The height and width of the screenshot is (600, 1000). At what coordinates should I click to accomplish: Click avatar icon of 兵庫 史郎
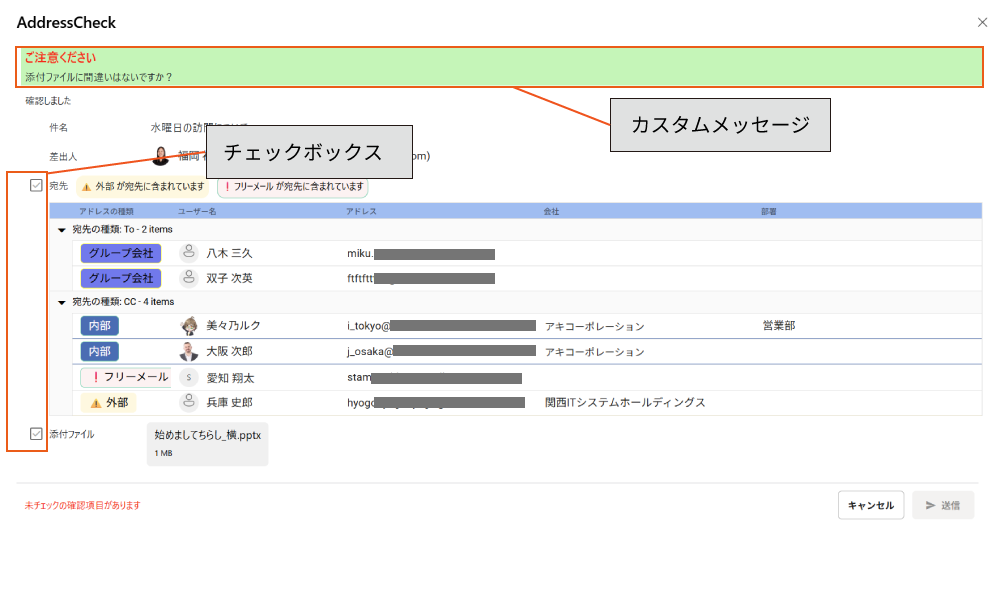(x=189, y=402)
